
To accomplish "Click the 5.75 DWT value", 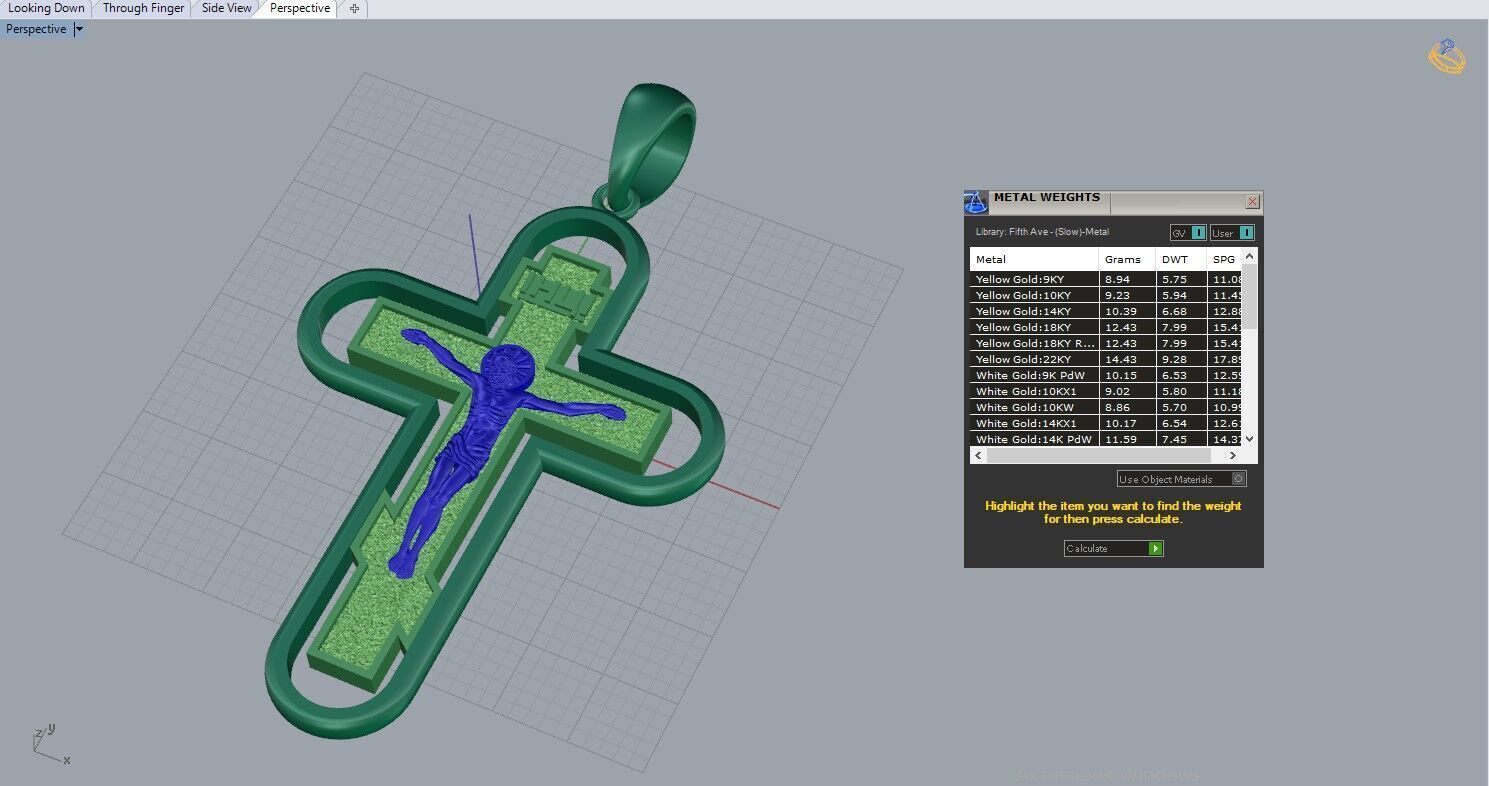I will click(1174, 279).
